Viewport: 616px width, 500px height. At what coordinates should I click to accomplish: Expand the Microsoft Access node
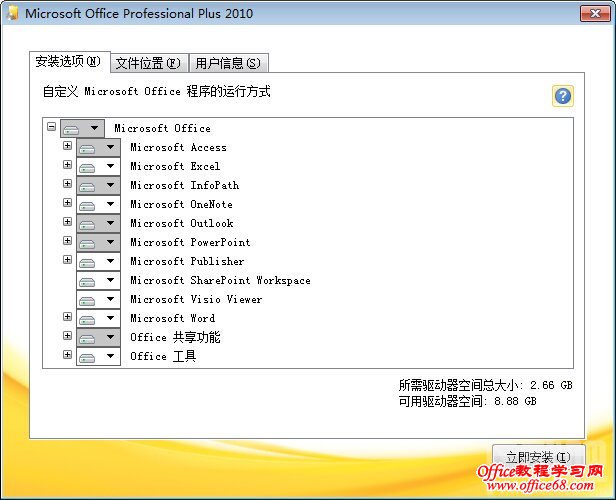tap(68, 146)
